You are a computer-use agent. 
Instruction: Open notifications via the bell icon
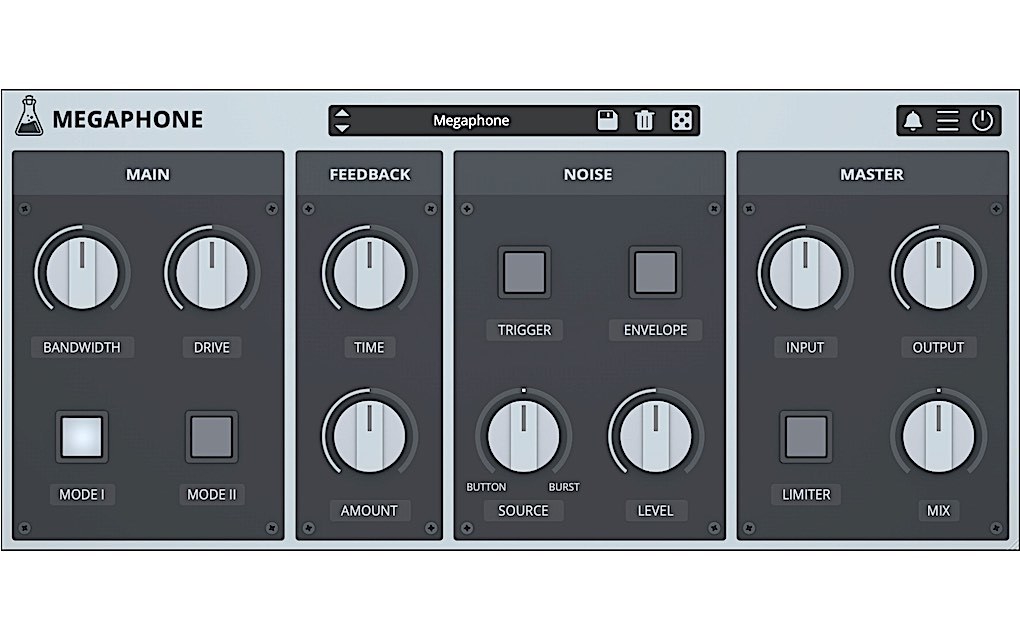[912, 120]
